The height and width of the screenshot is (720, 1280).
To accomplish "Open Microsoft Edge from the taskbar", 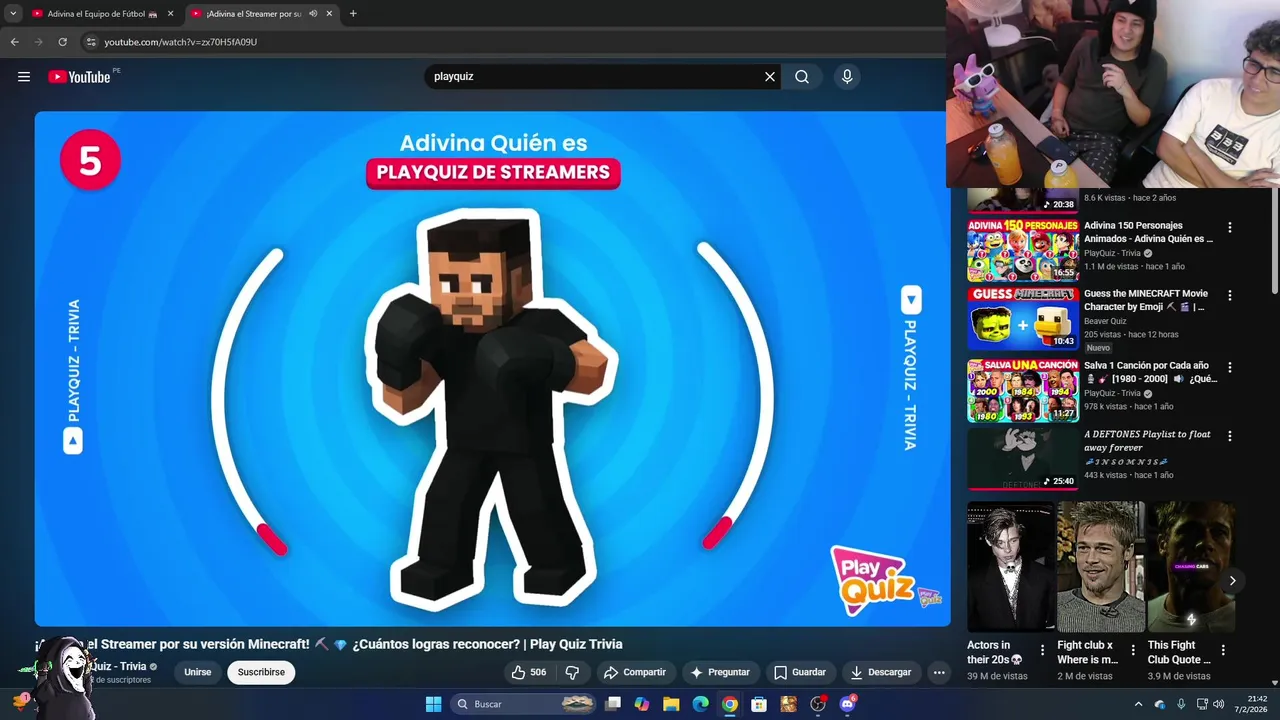I will pyautogui.click(x=700, y=704).
